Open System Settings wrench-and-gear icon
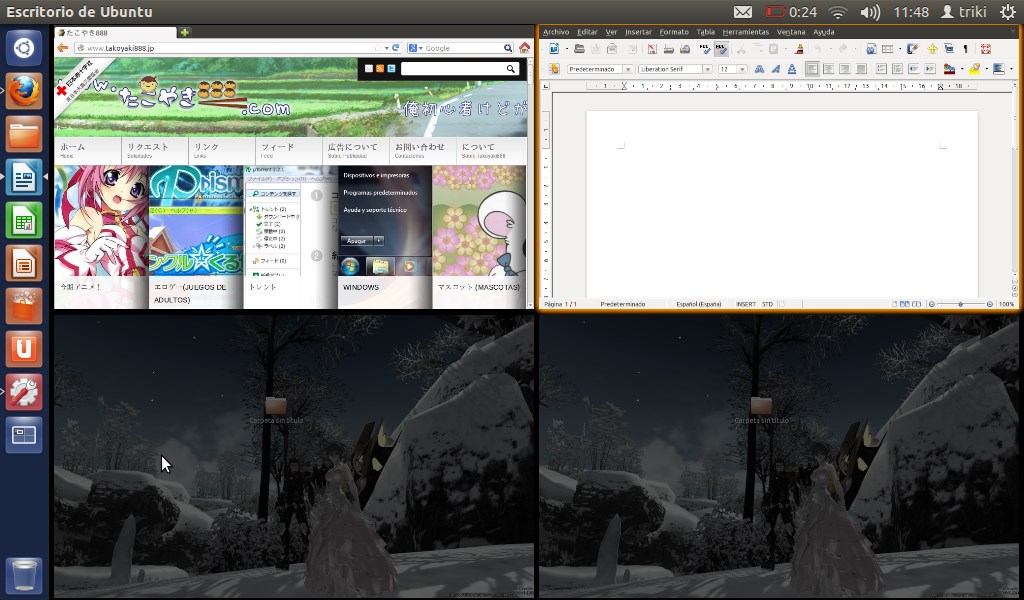 [24, 392]
